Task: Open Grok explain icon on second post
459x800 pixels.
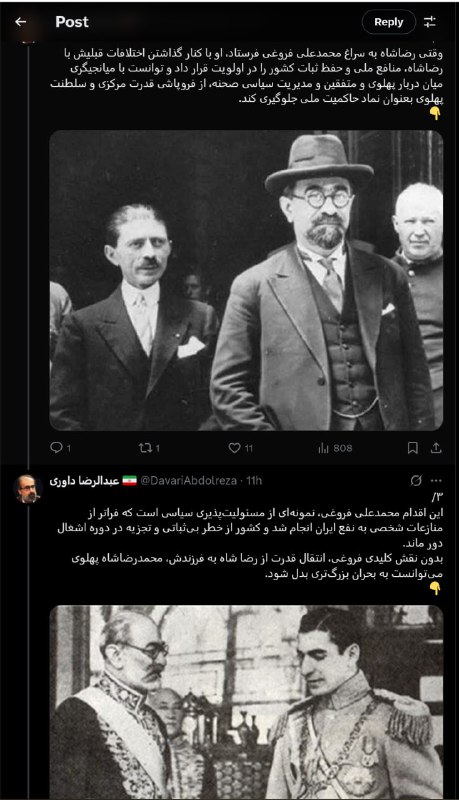Action: point(416,481)
